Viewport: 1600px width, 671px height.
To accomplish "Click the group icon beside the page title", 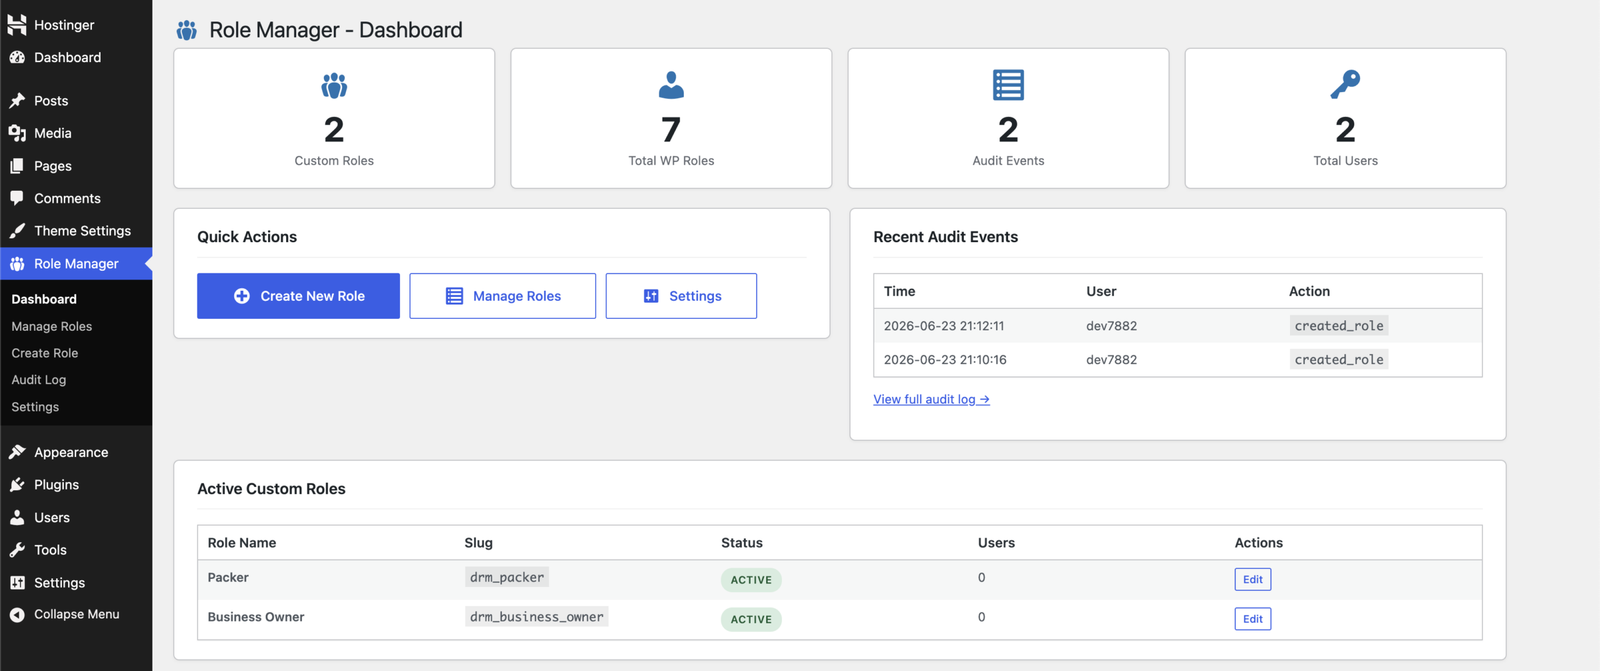I will pos(187,30).
